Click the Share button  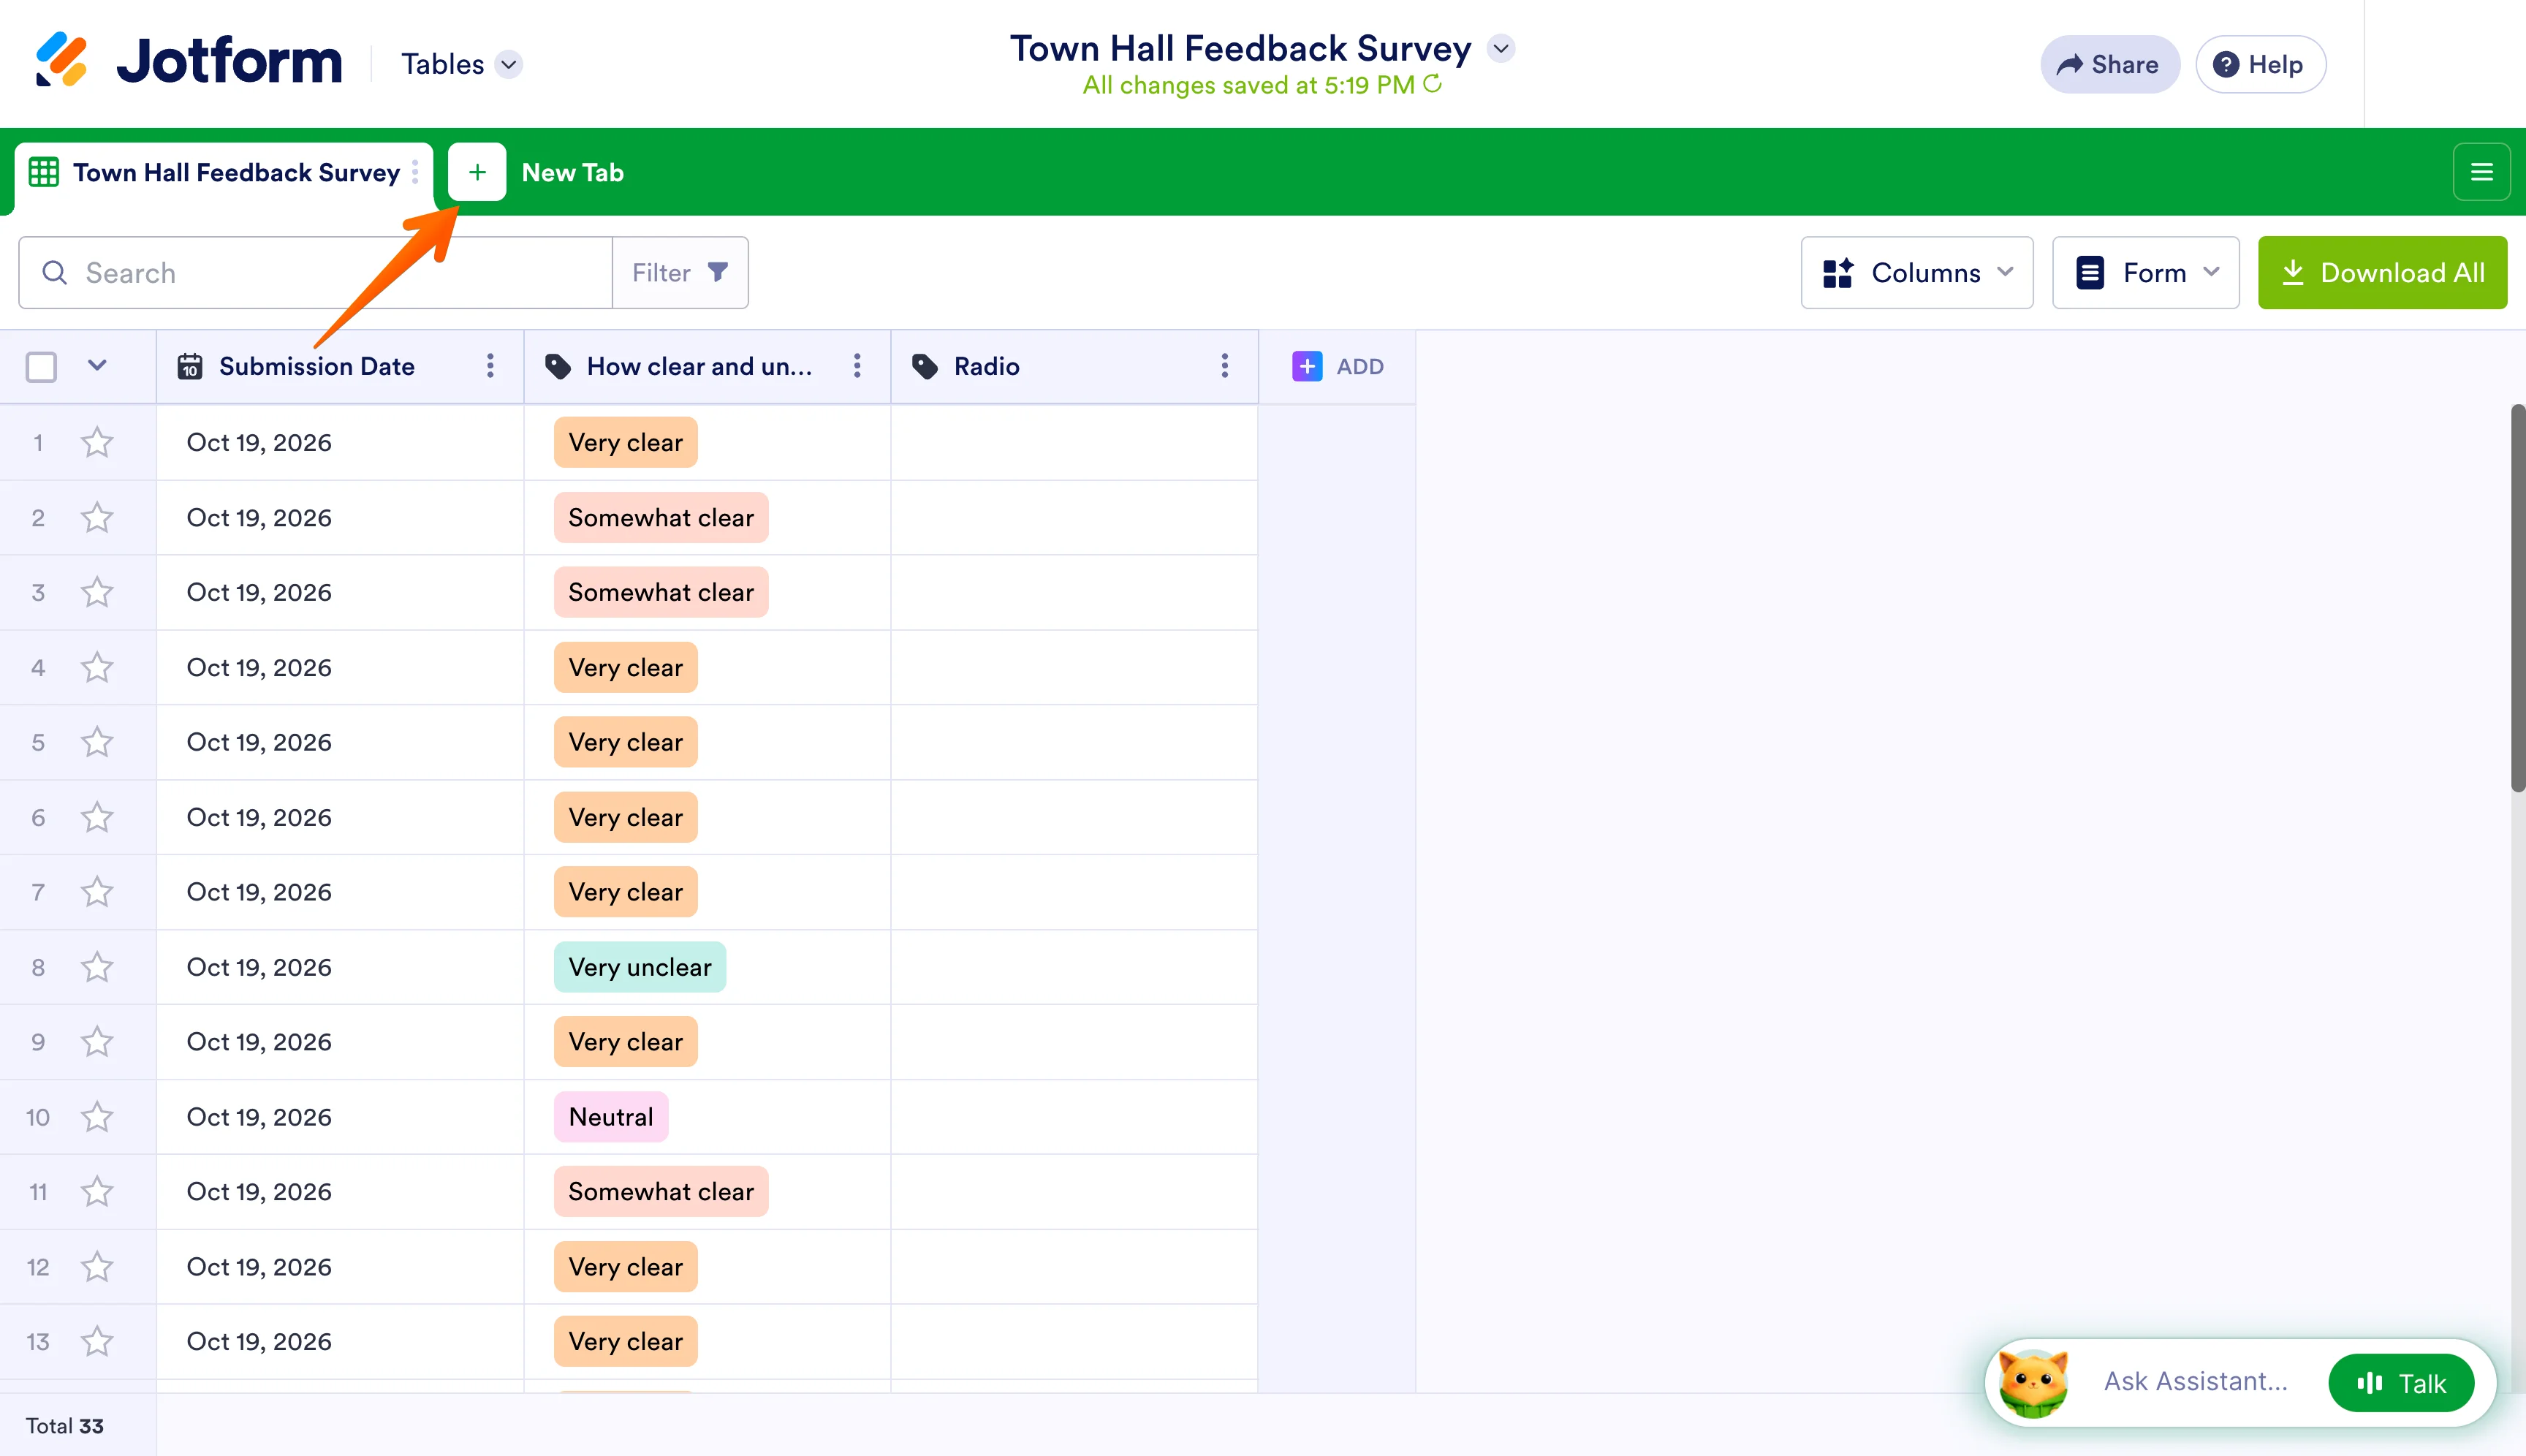(2109, 64)
